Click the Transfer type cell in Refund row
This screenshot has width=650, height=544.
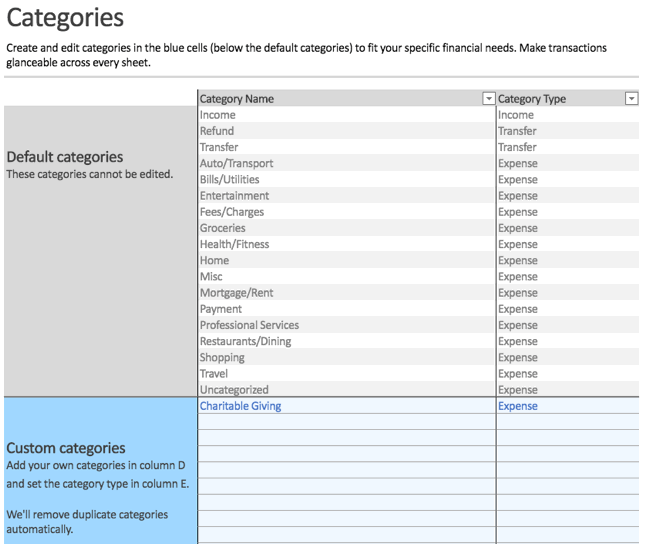(x=517, y=131)
